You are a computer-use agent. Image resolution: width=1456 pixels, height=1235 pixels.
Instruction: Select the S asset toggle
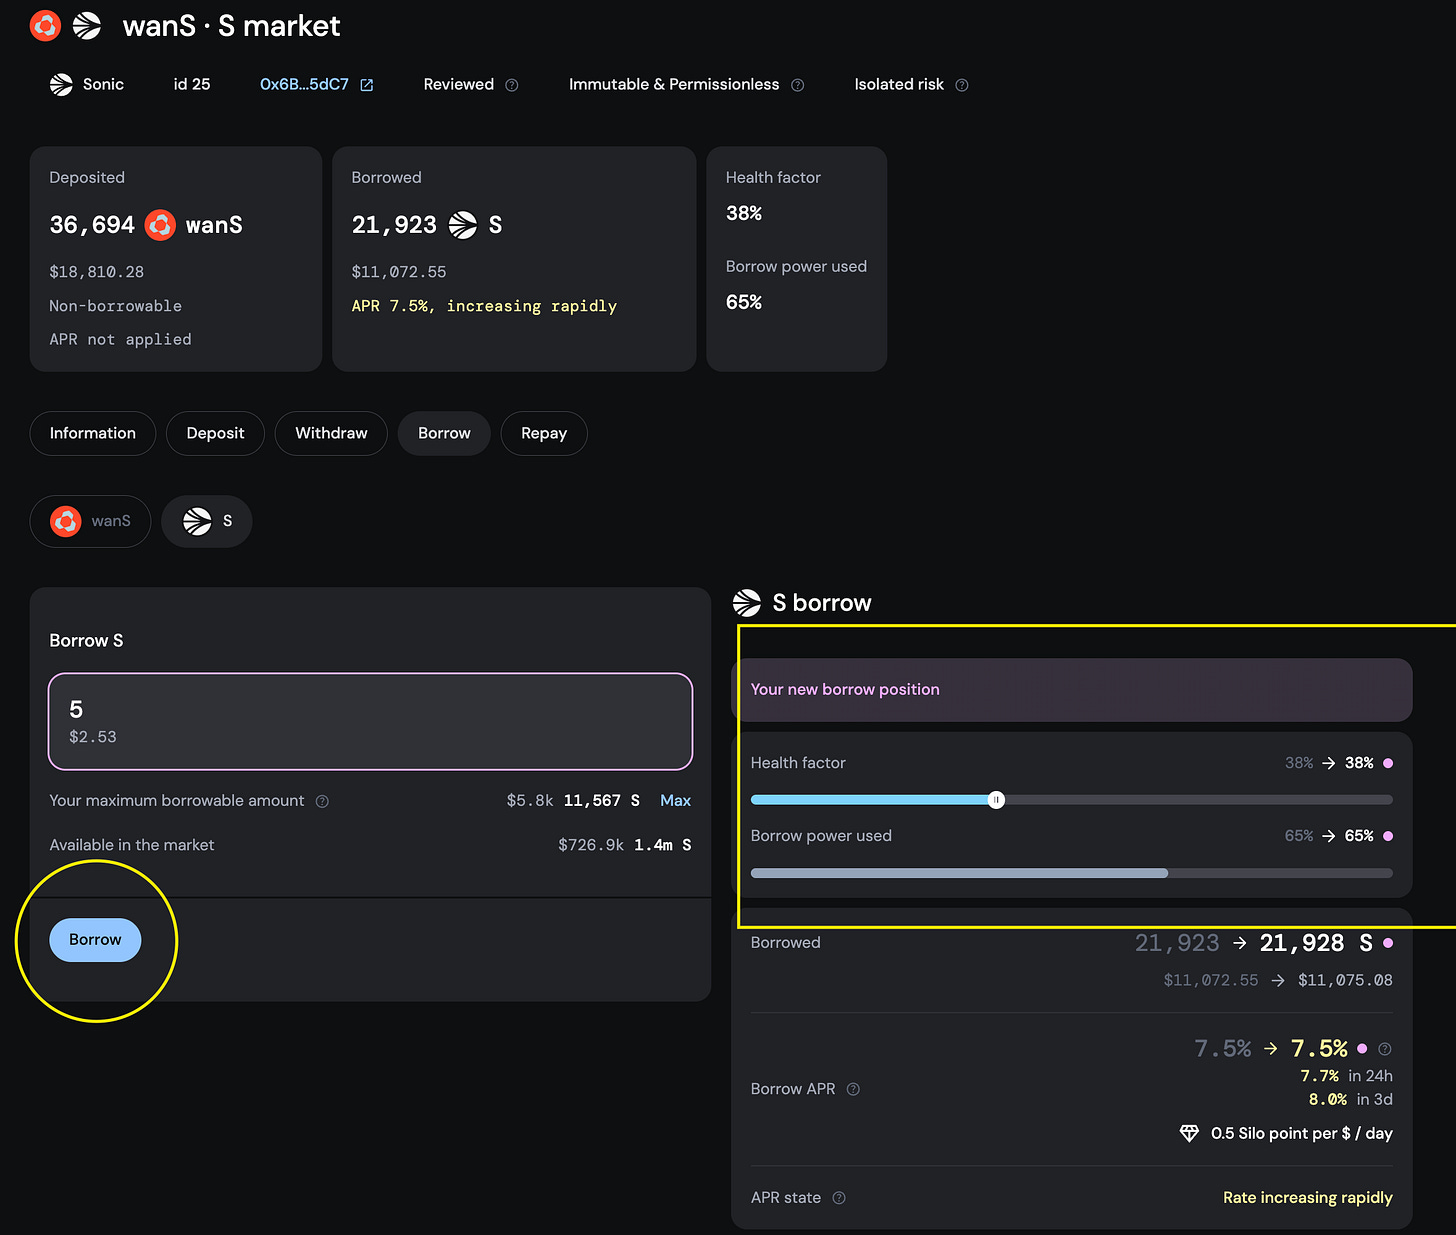[207, 521]
